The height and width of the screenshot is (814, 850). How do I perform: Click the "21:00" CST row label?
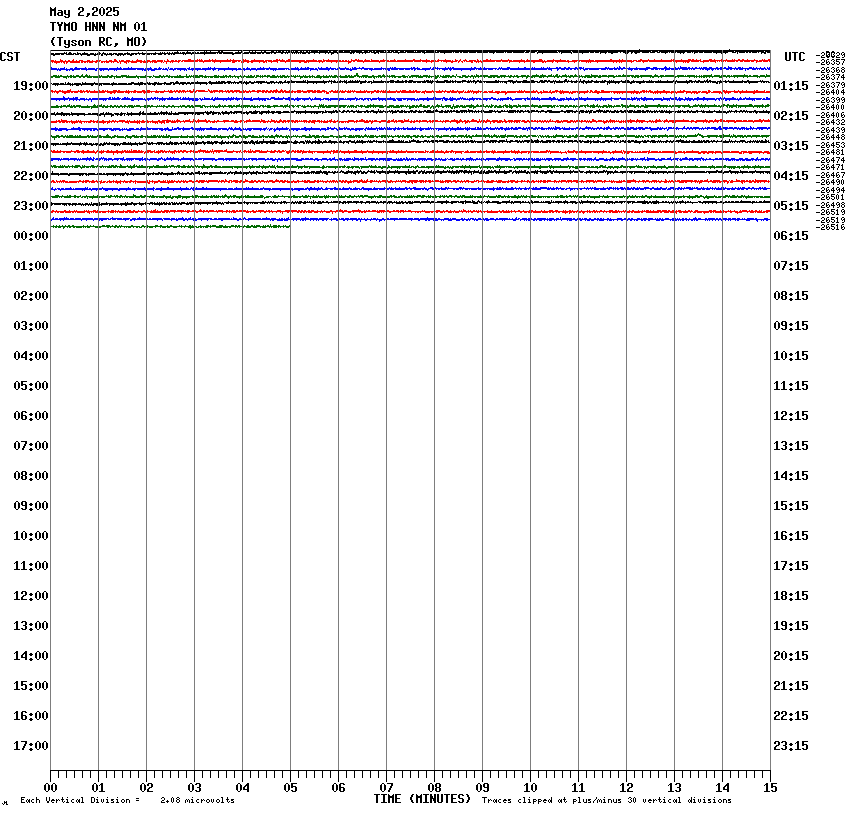pyautogui.click(x=31, y=146)
